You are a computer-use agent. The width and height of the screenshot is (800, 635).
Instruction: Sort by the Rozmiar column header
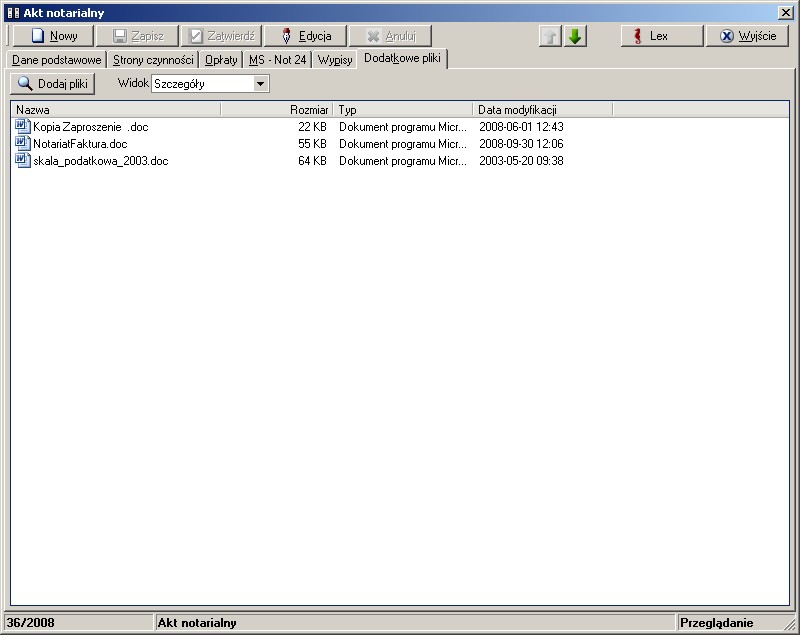click(277, 110)
